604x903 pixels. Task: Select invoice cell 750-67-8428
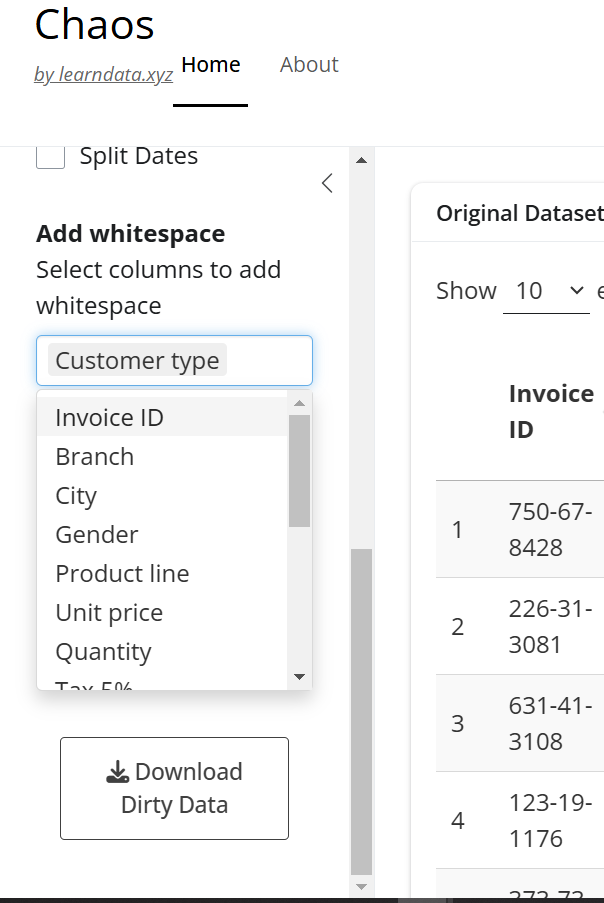coord(550,529)
